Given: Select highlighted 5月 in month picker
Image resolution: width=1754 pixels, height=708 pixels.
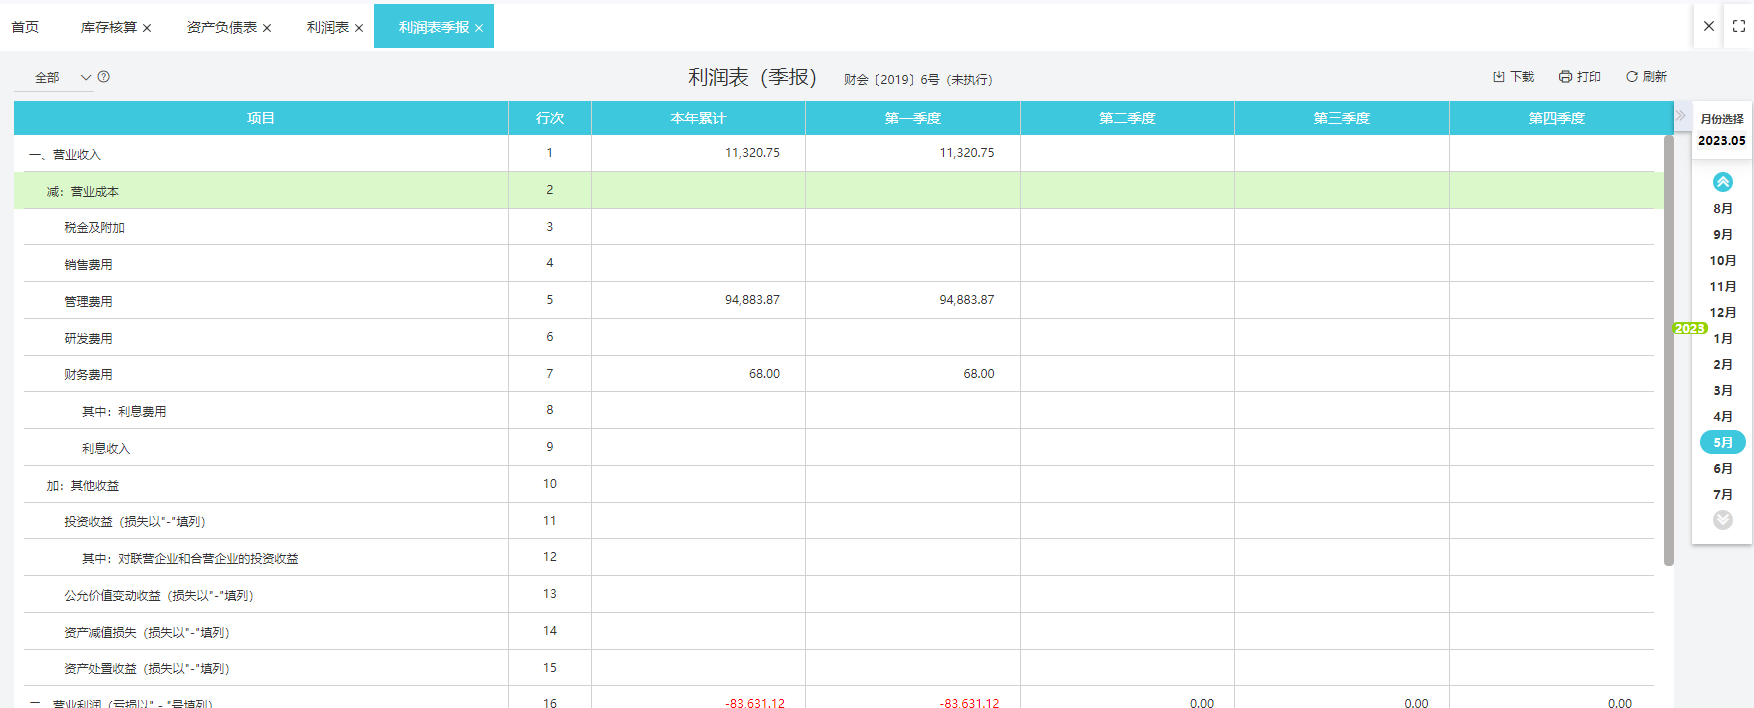Looking at the screenshot, I should pyautogui.click(x=1722, y=442).
